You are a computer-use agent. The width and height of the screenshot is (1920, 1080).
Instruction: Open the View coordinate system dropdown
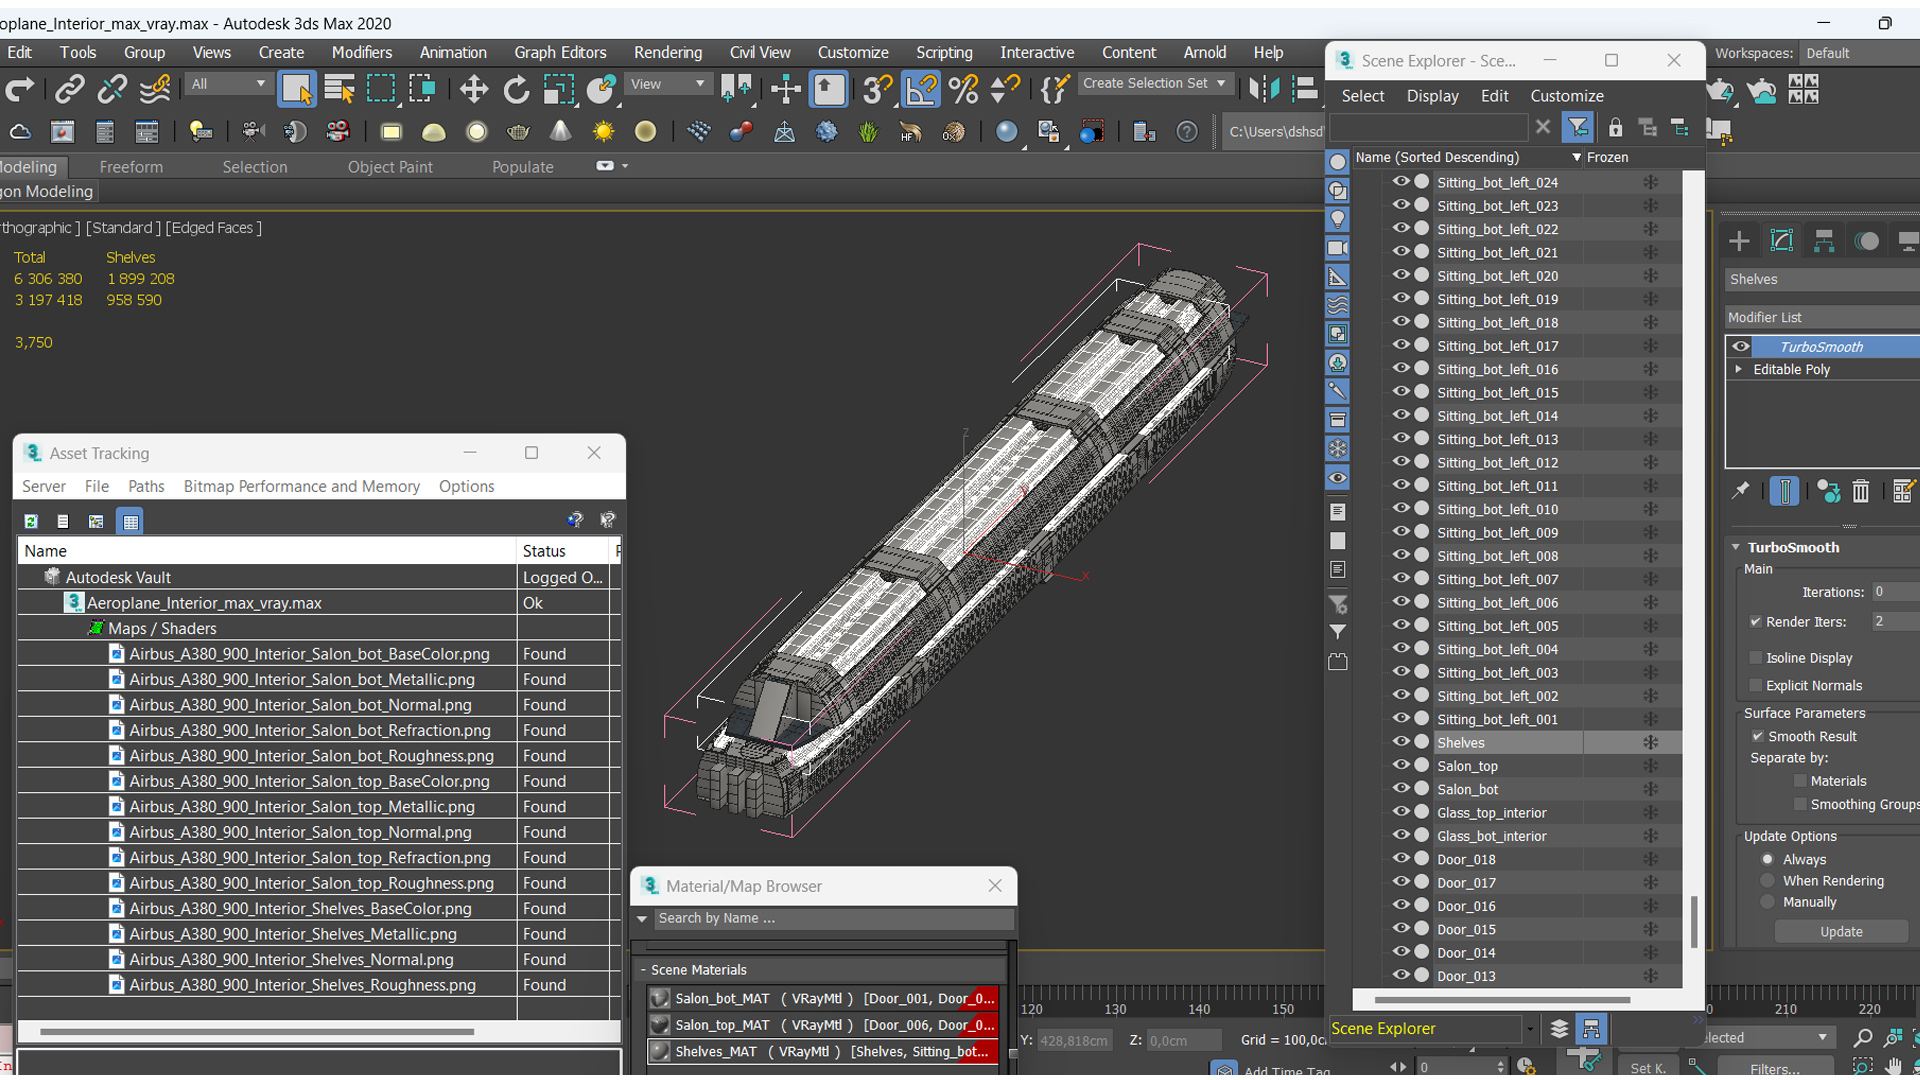[x=667, y=84]
